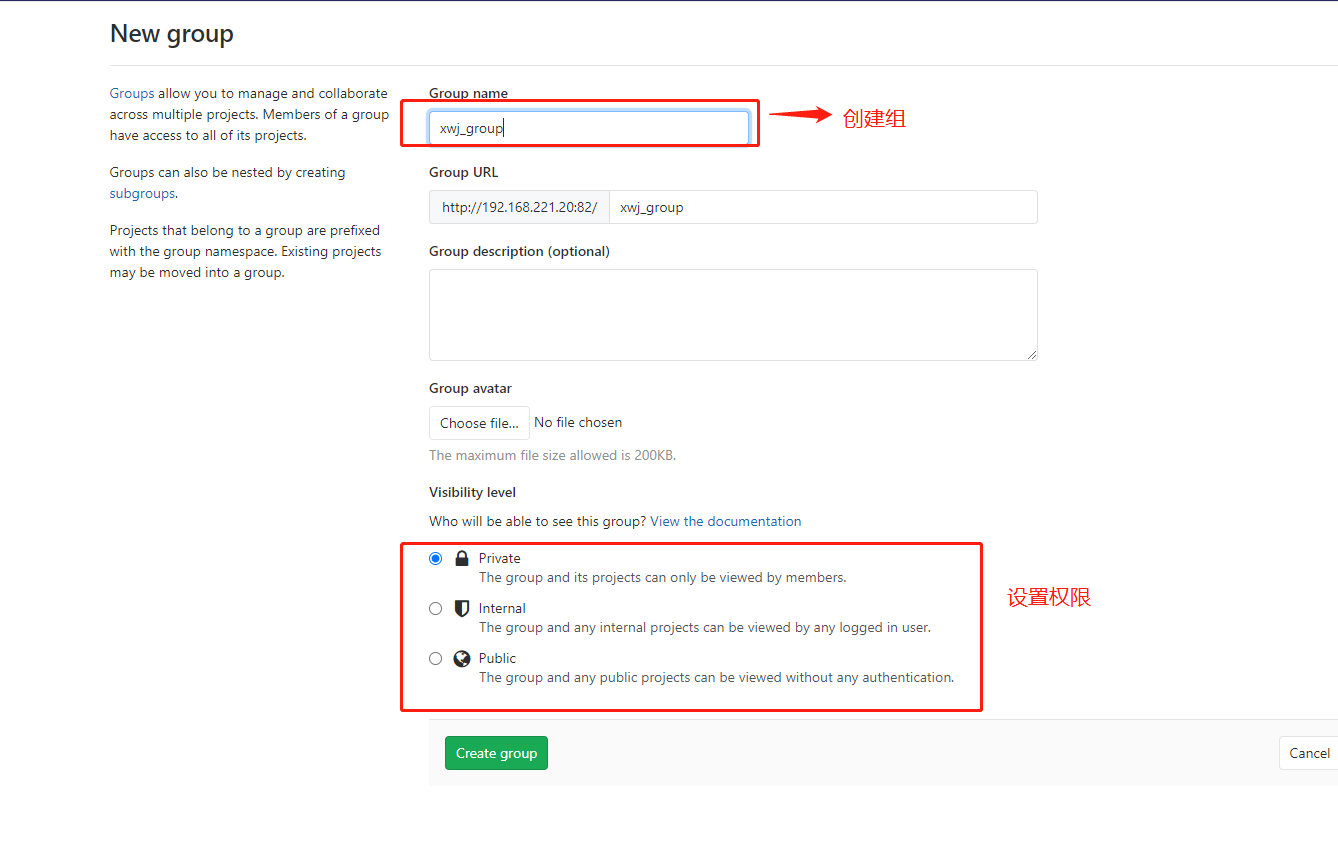
Task: Click the 'Internal' option label
Action: point(502,608)
